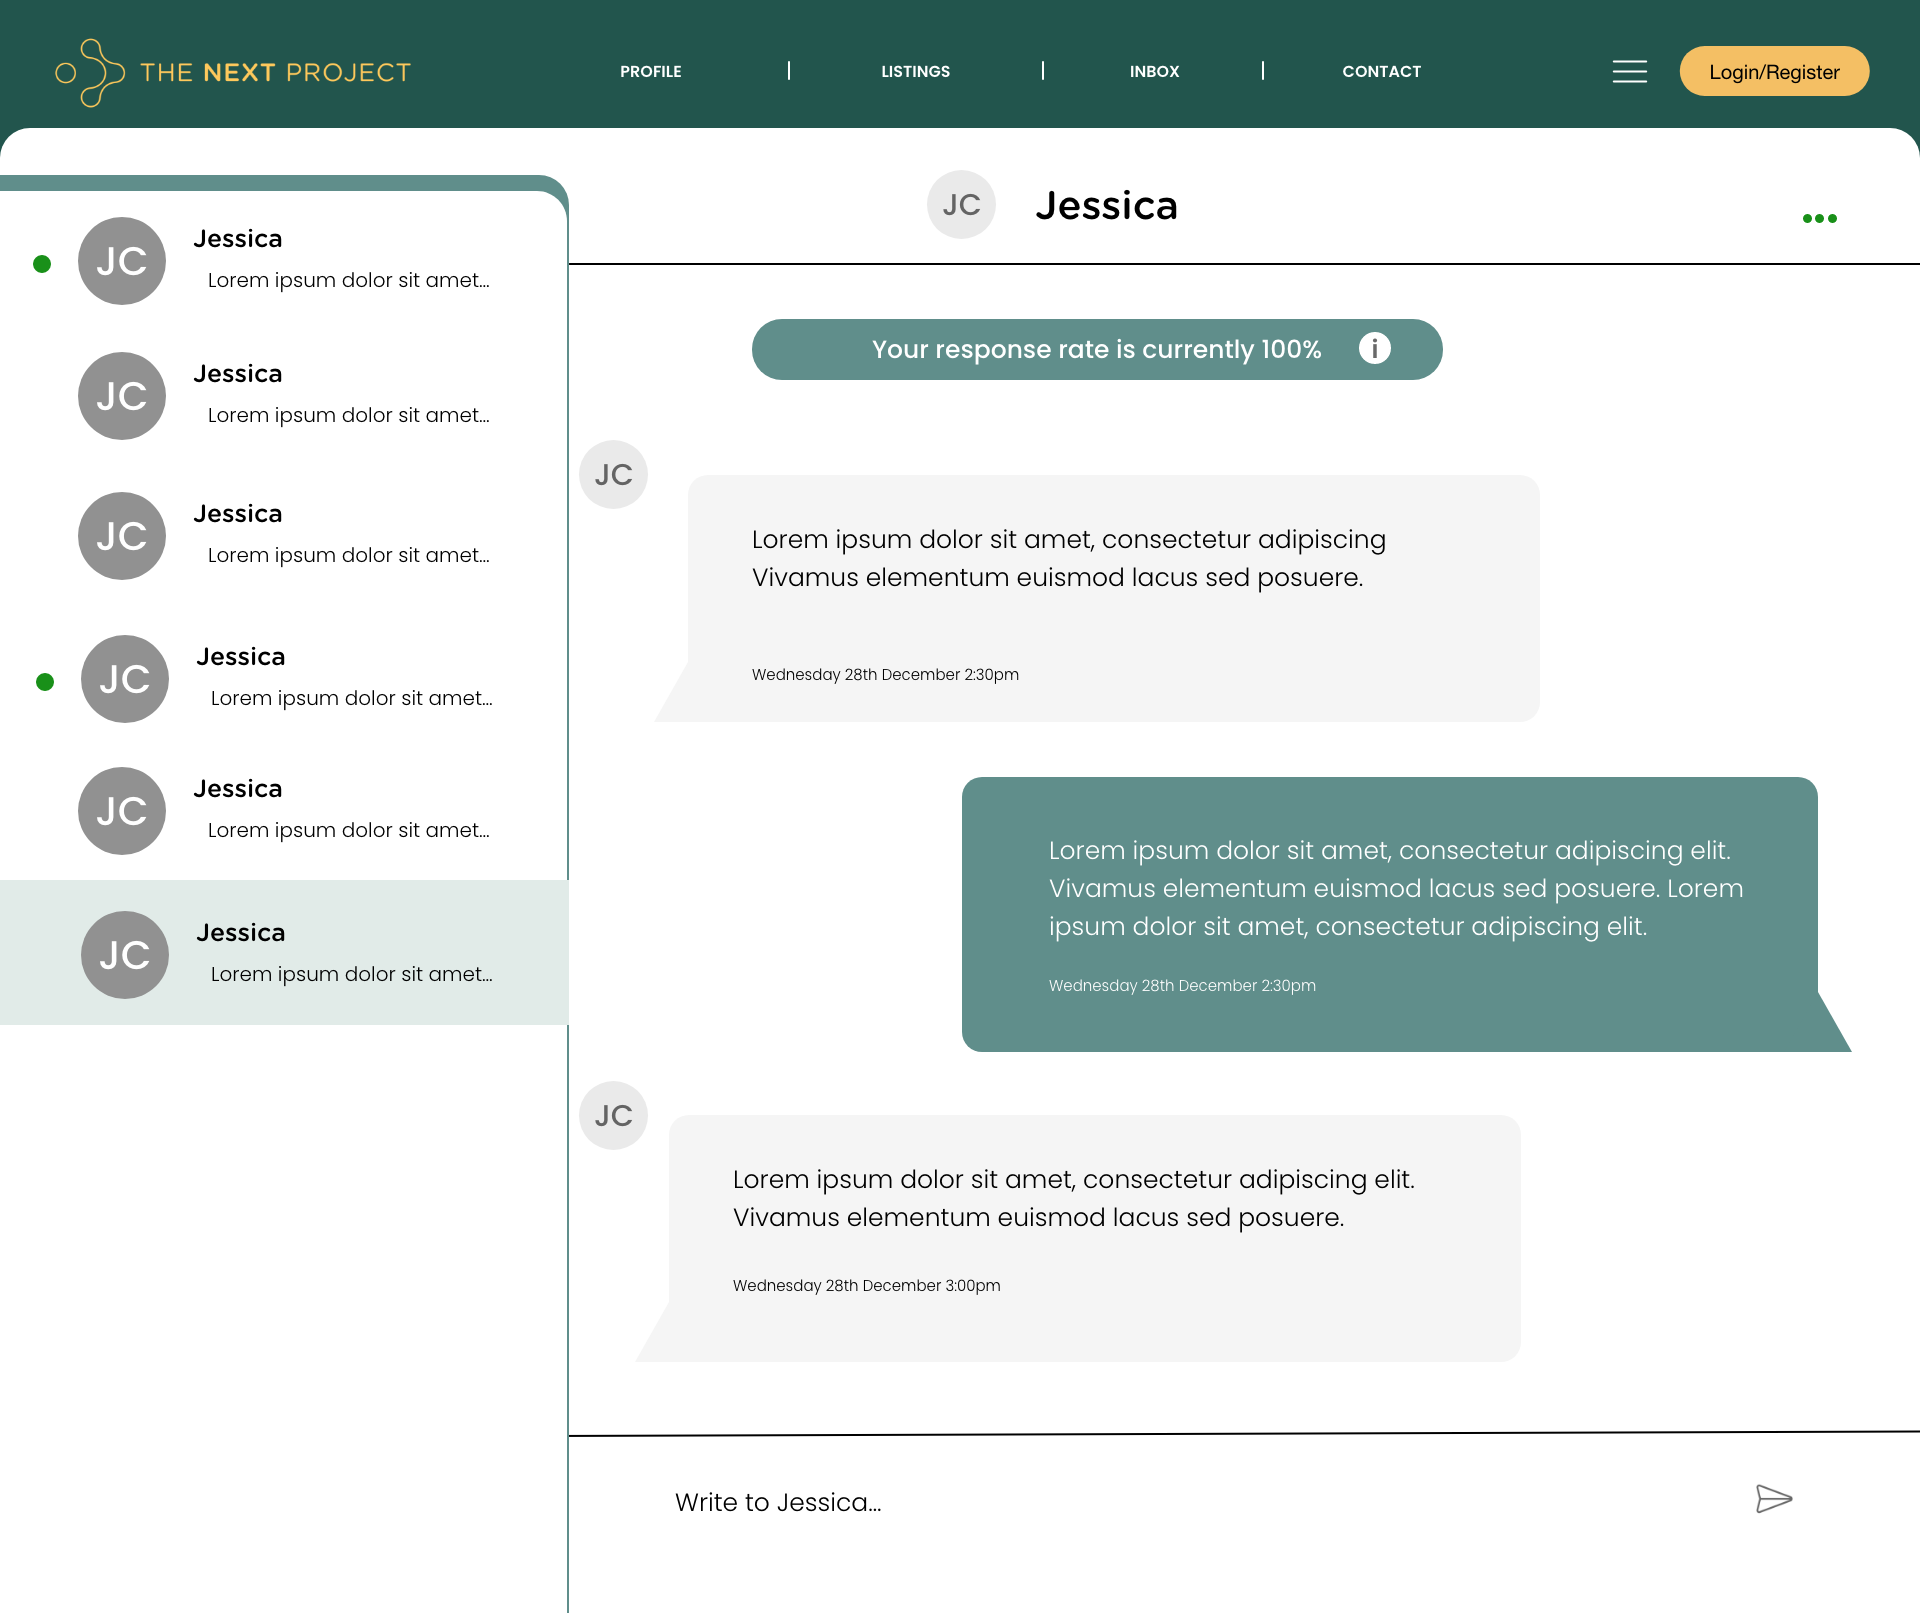Click green unread dot on fourth conversation
The width and height of the screenshot is (1920, 1613).
click(x=45, y=682)
